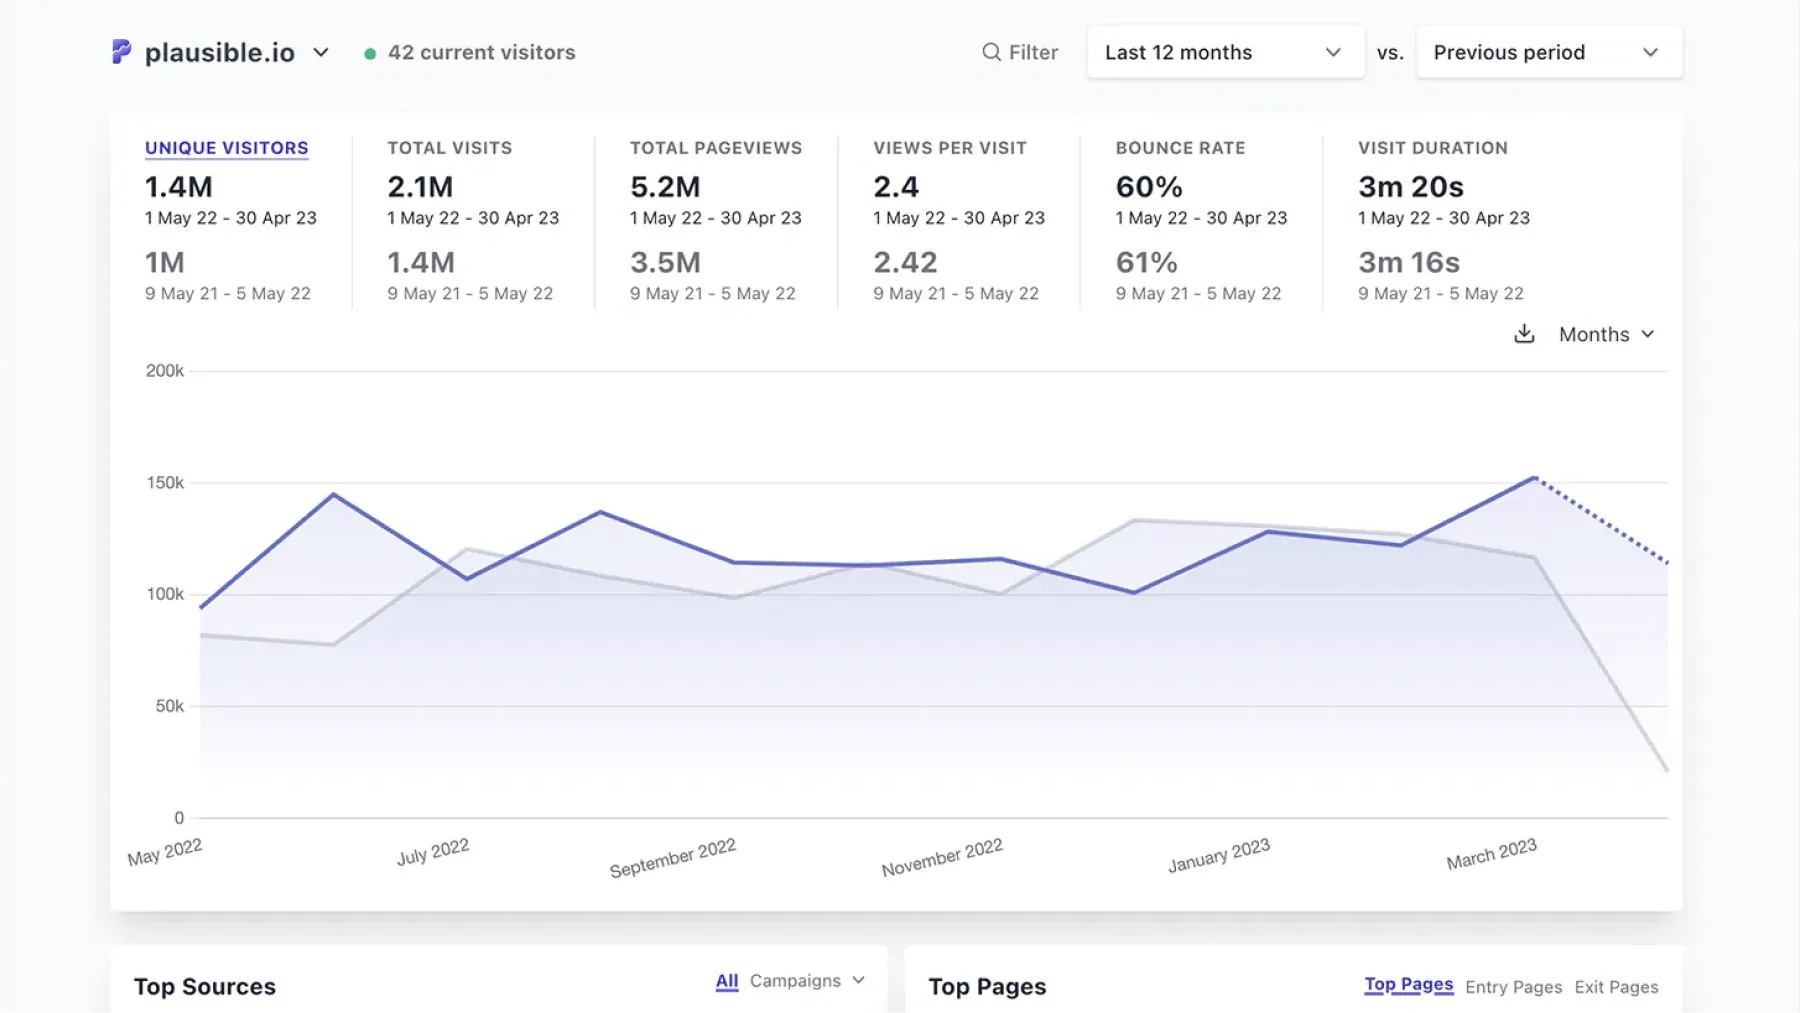1800x1013 pixels.
Task: Switch to the Entry Pages tab
Action: click(x=1513, y=987)
